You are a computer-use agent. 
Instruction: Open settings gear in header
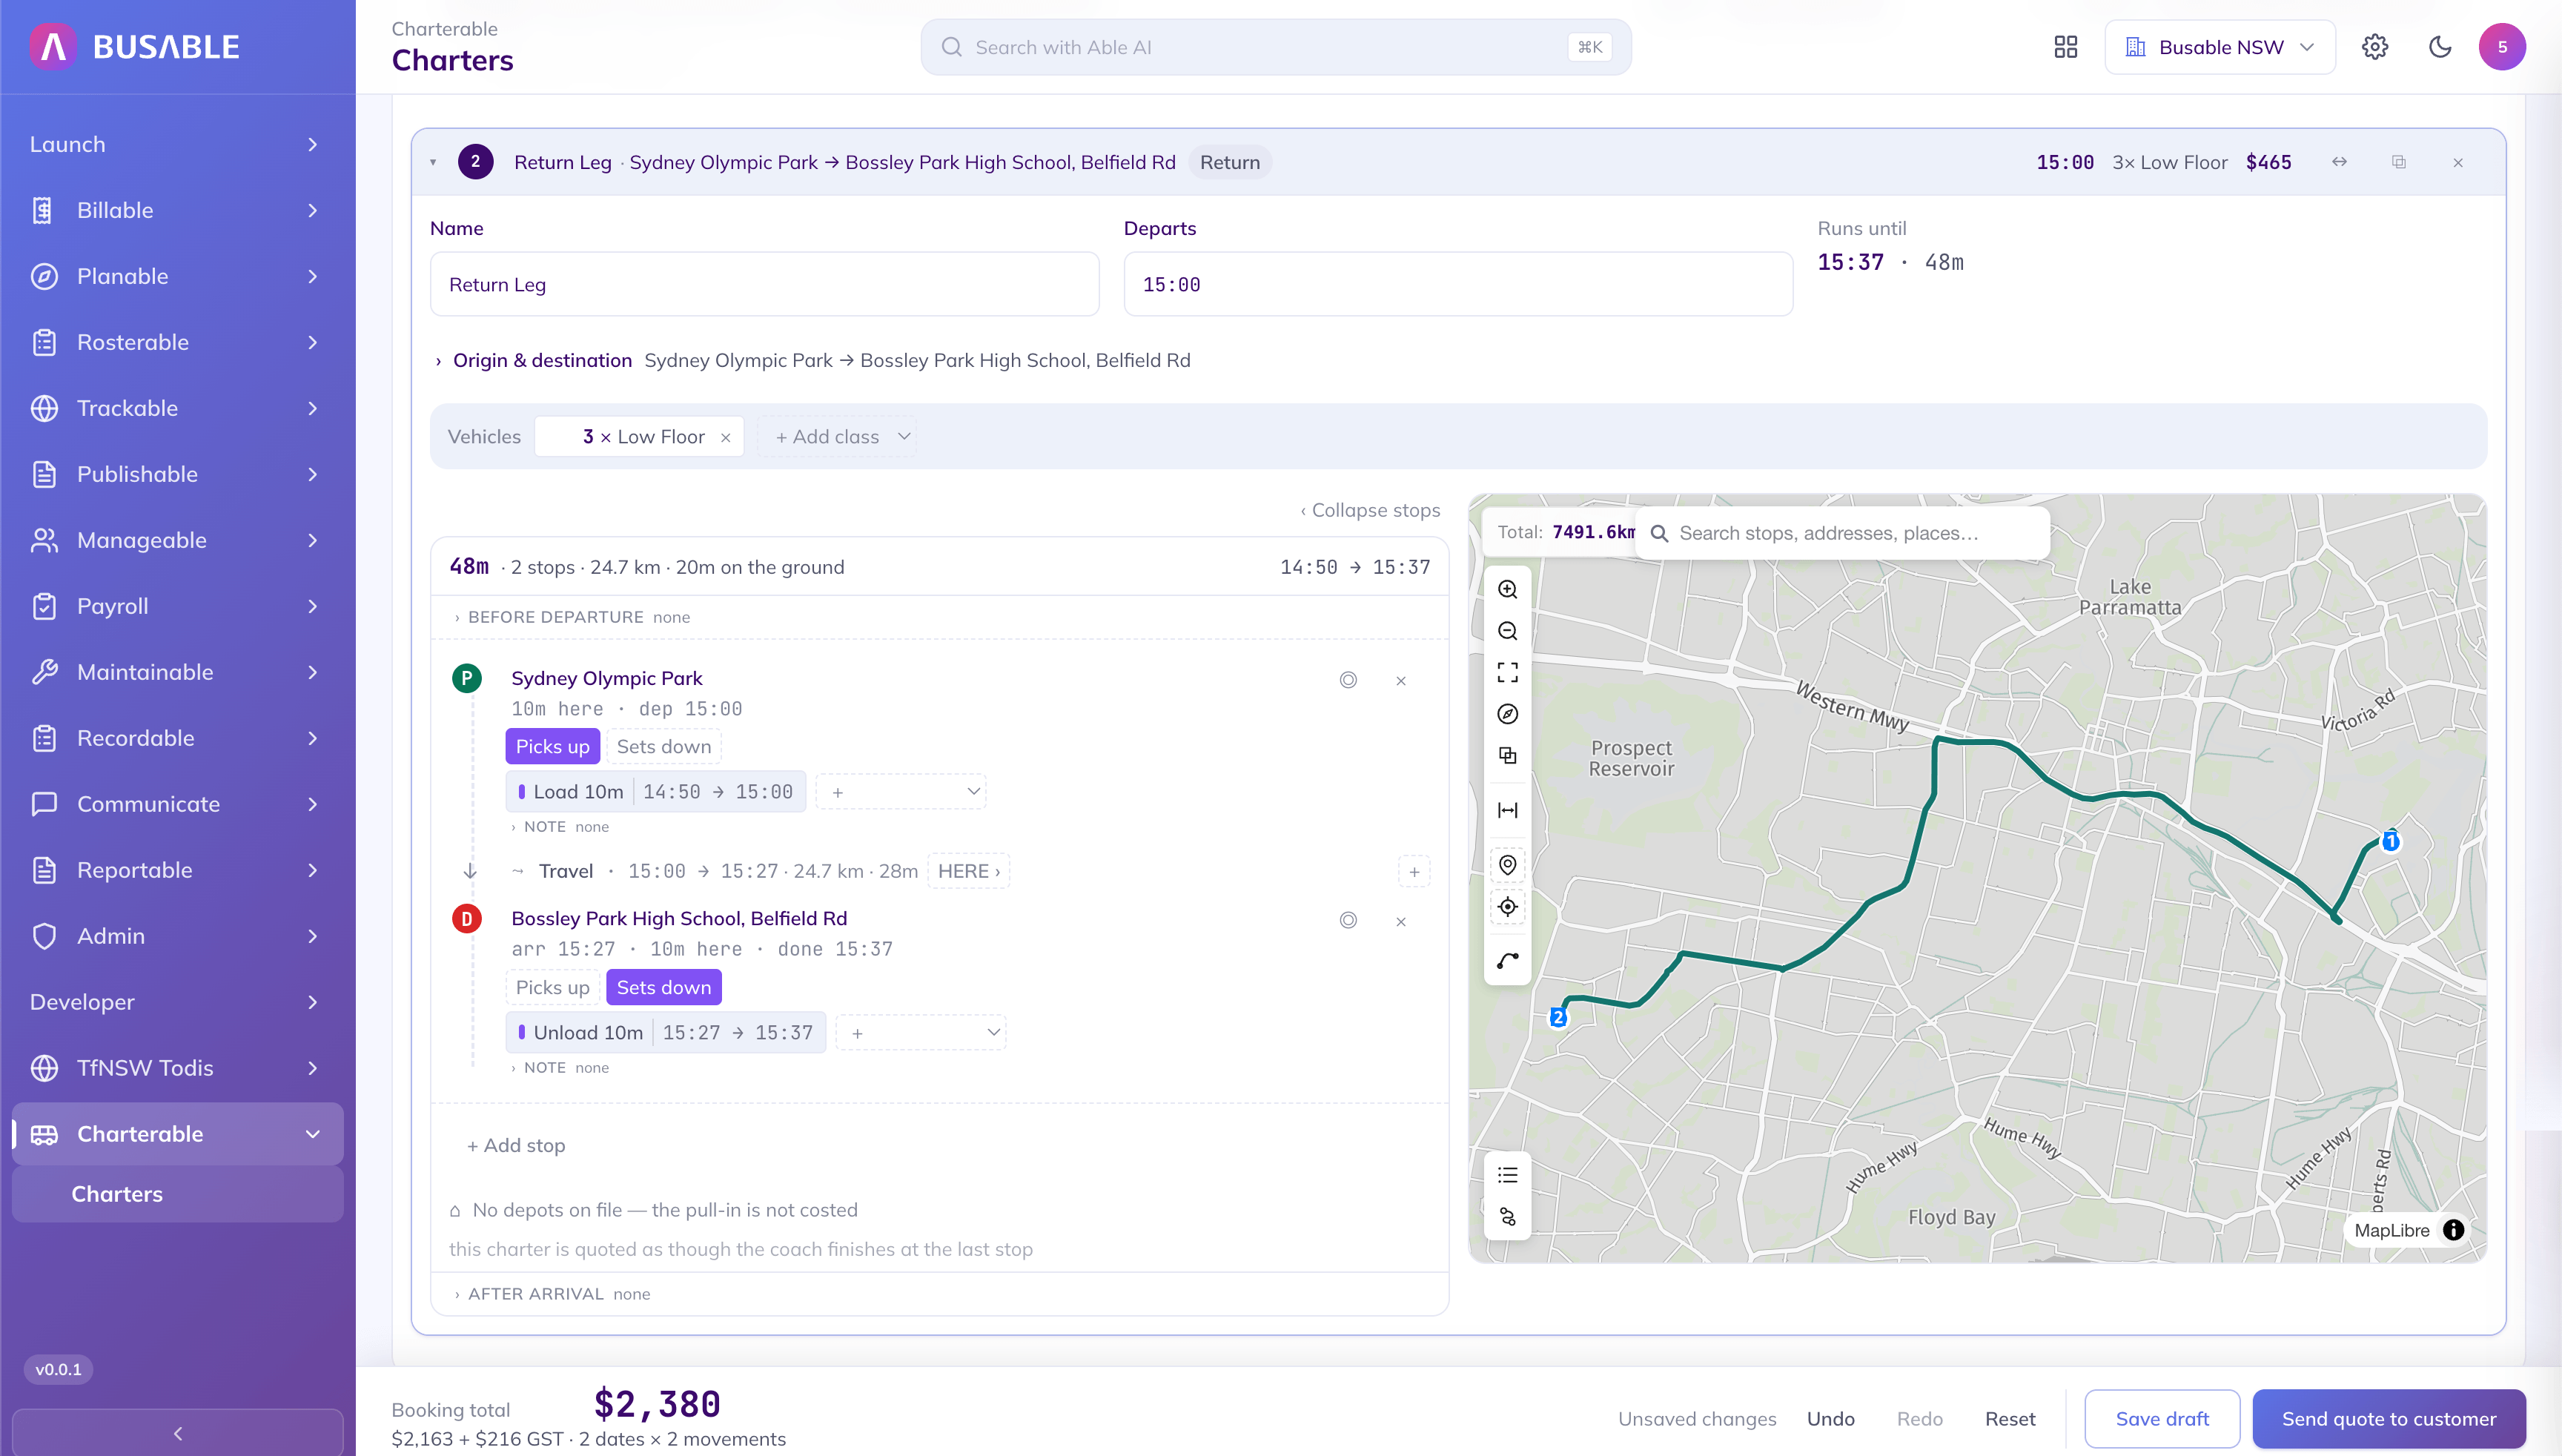pyautogui.click(x=2375, y=47)
